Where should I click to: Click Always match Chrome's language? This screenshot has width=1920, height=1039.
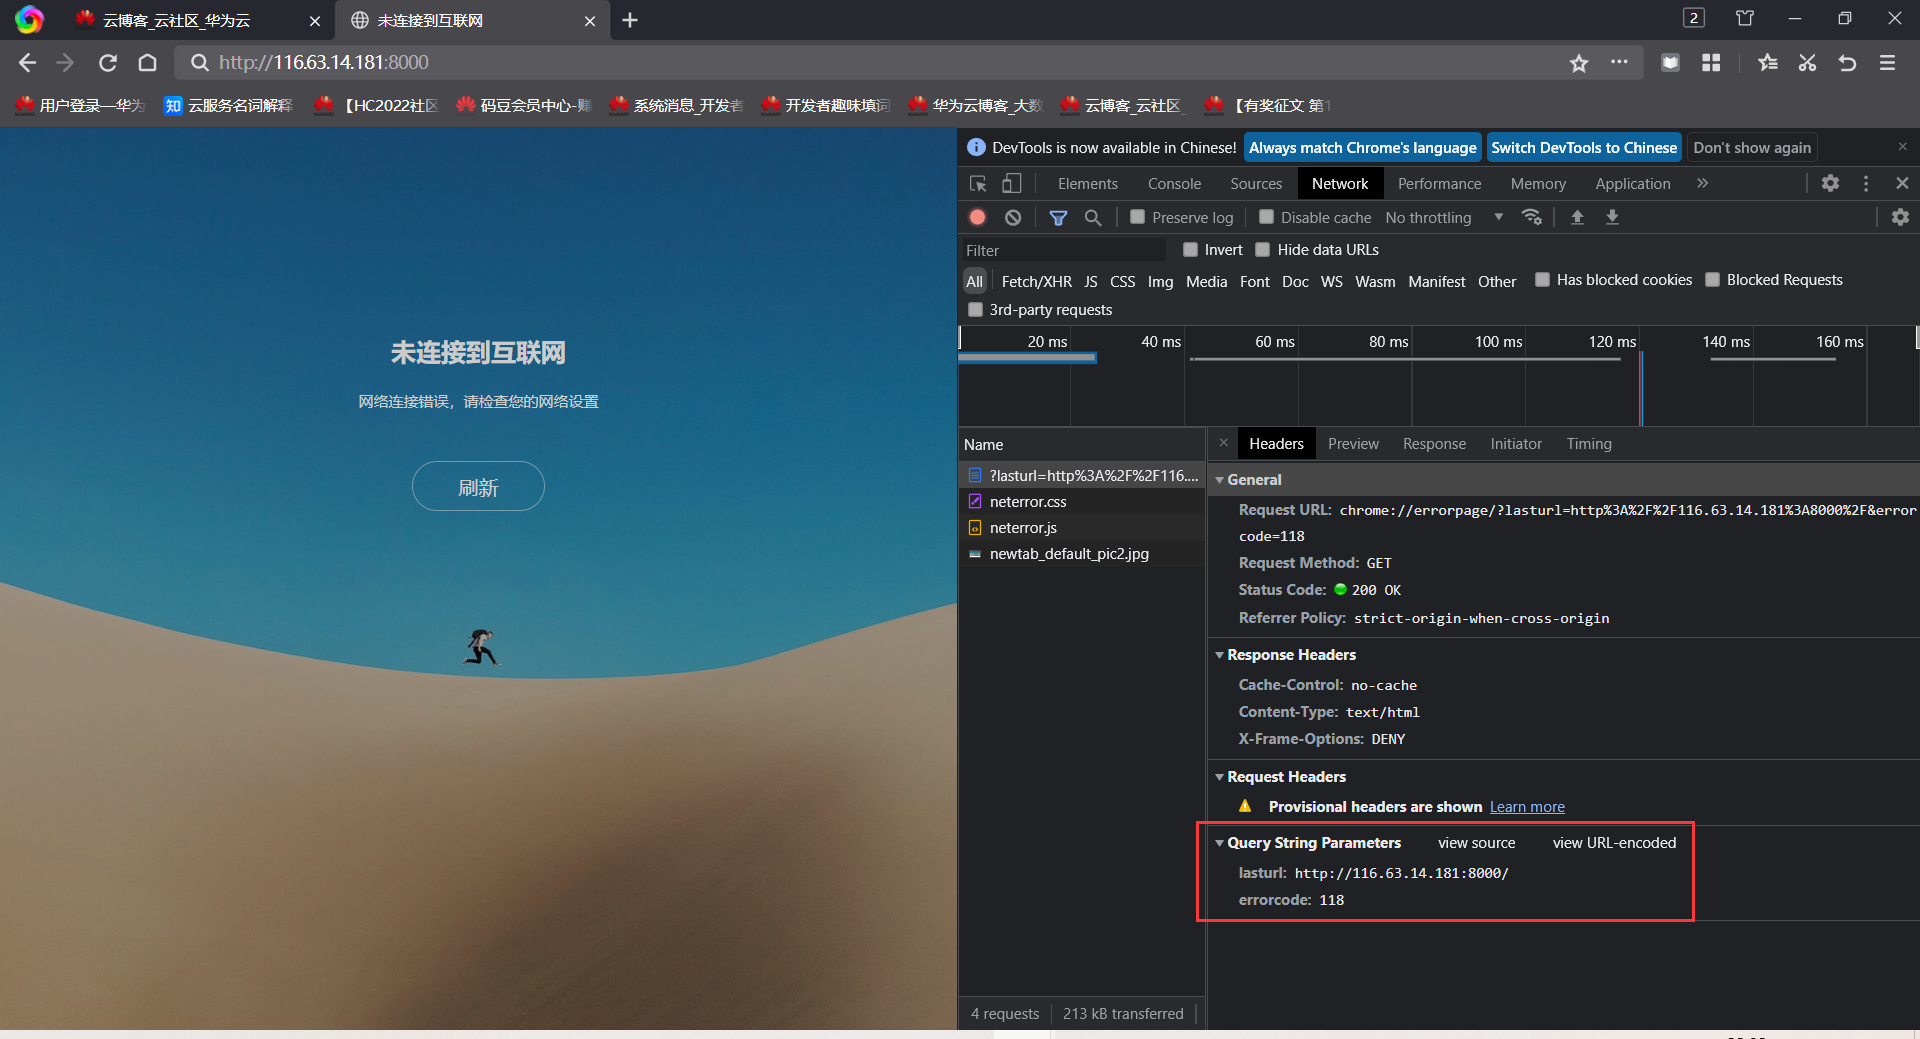point(1362,148)
